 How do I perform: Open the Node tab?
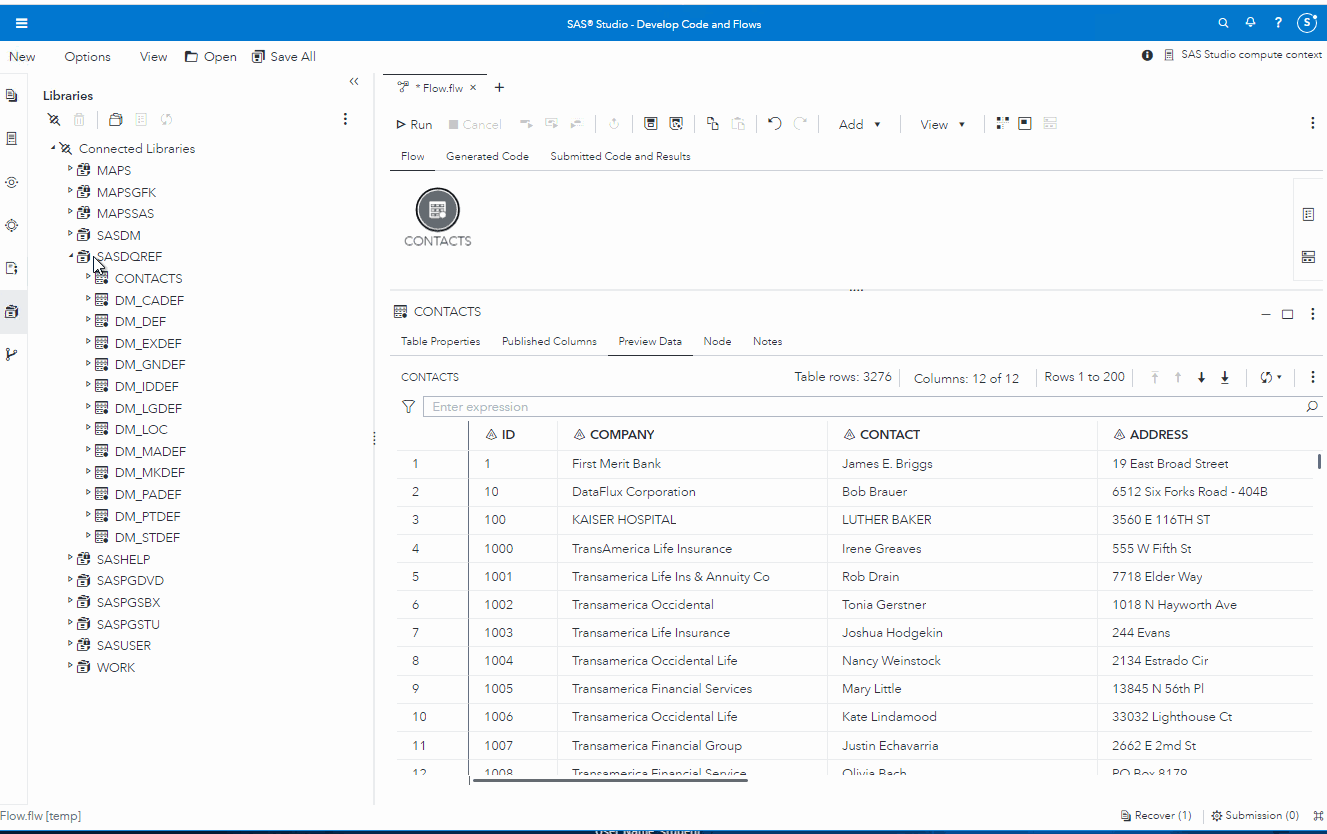point(717,342)
